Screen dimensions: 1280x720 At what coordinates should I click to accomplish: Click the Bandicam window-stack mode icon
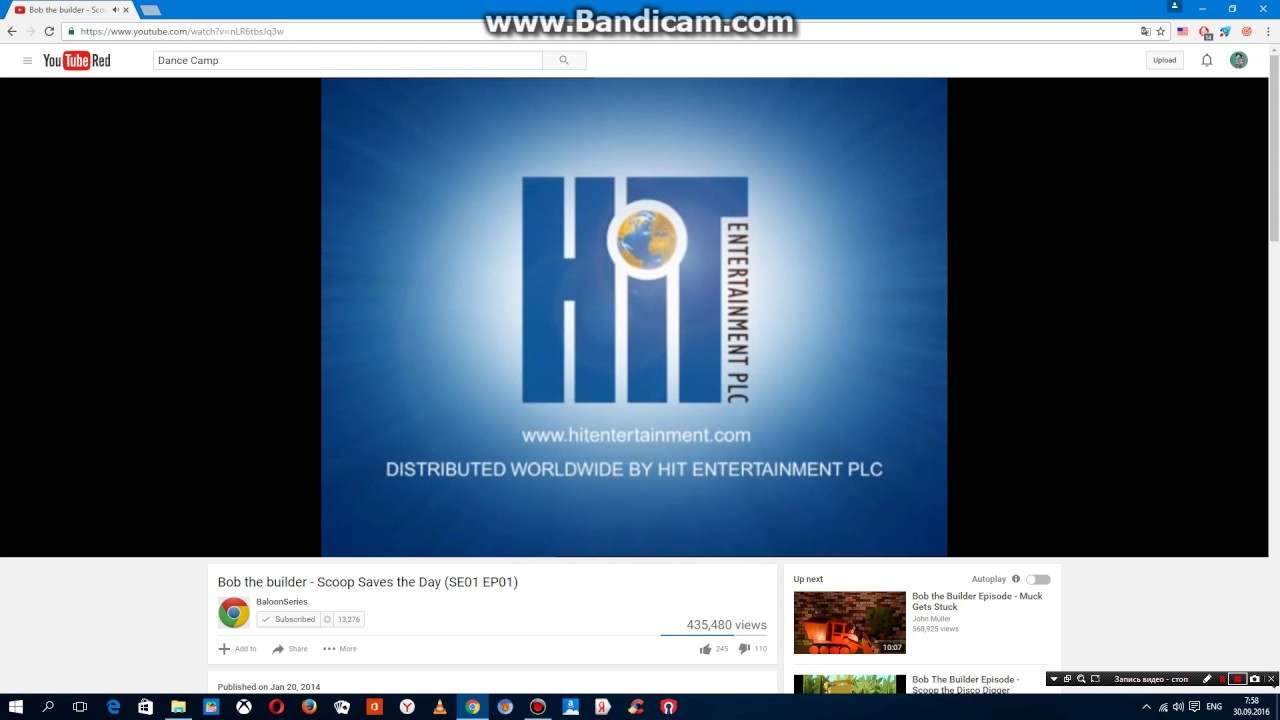tap(1067, 679)
